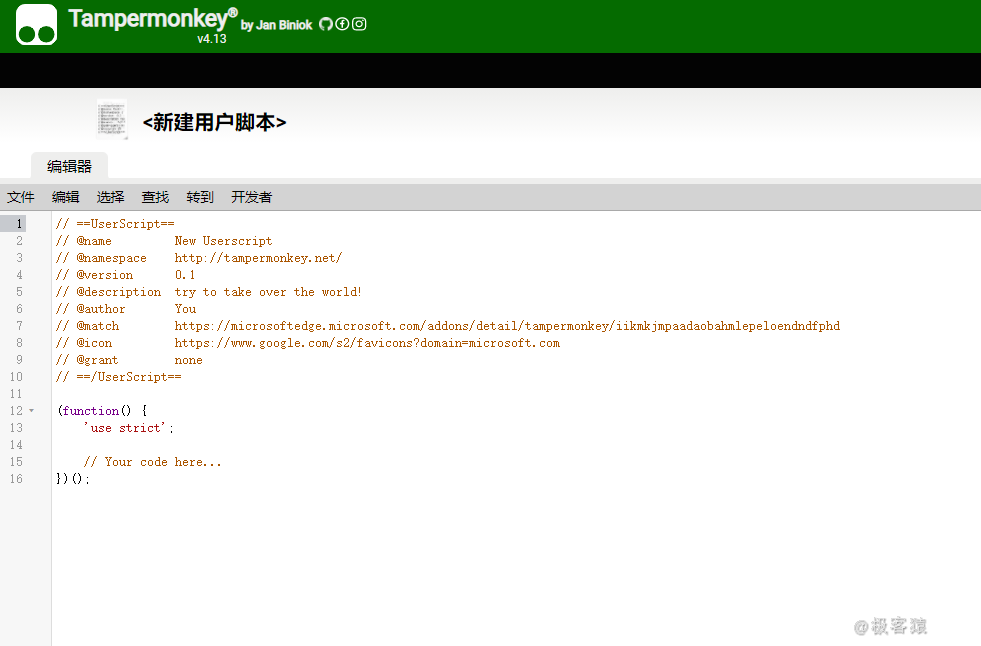Switch to the 编辑器 tab

69,166
